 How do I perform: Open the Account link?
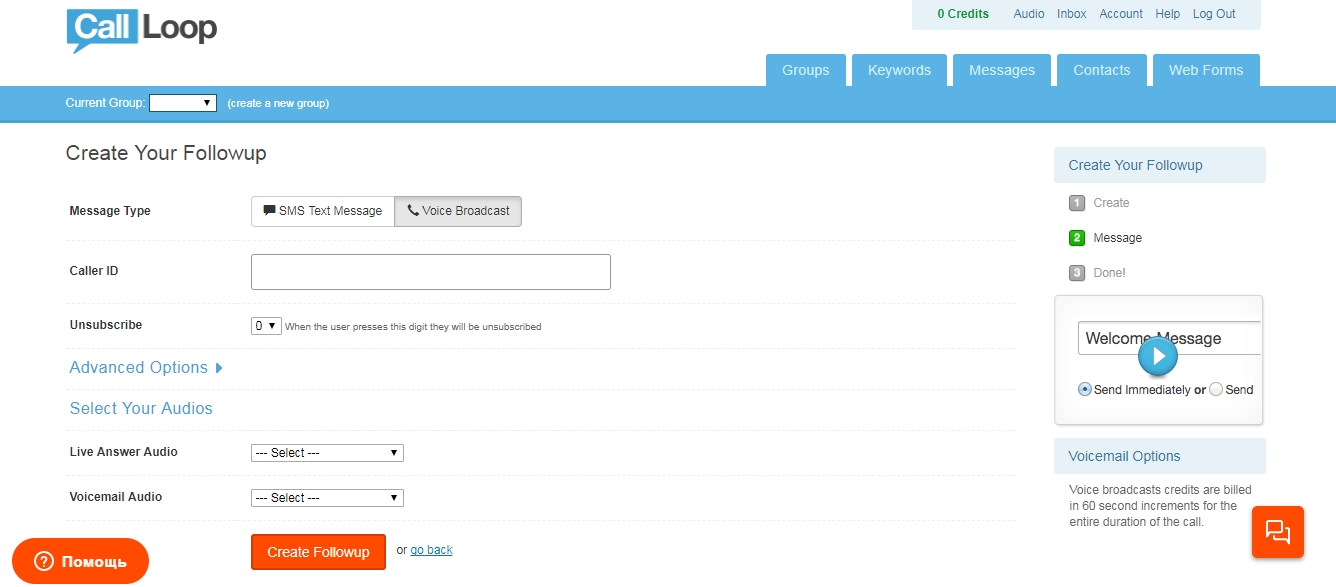click(1121, 14)
